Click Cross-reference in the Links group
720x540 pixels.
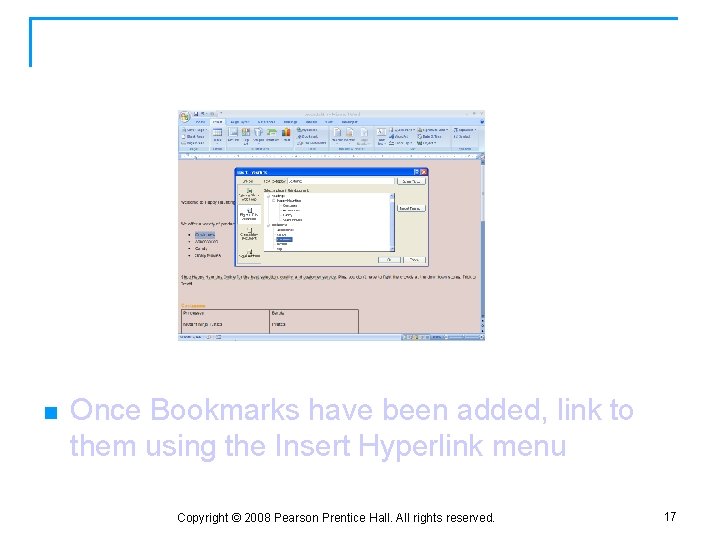point(312,143)
